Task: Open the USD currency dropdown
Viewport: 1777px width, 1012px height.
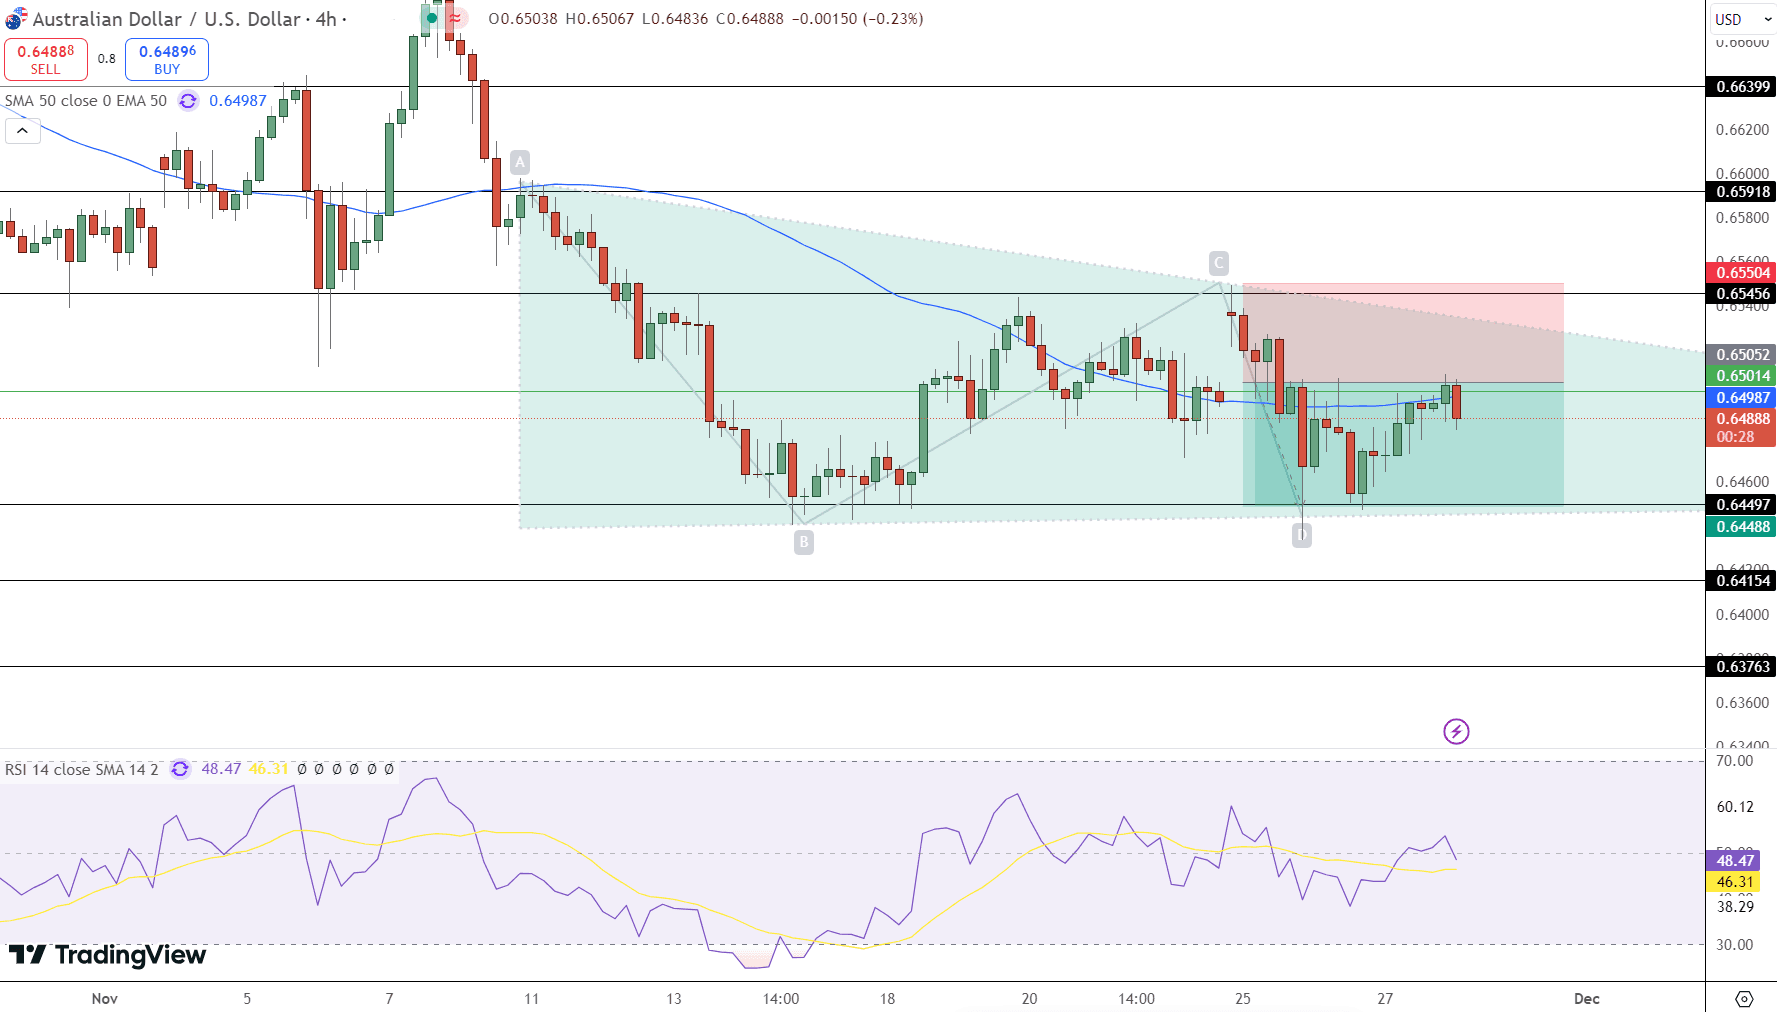Action: point(1742,19)
